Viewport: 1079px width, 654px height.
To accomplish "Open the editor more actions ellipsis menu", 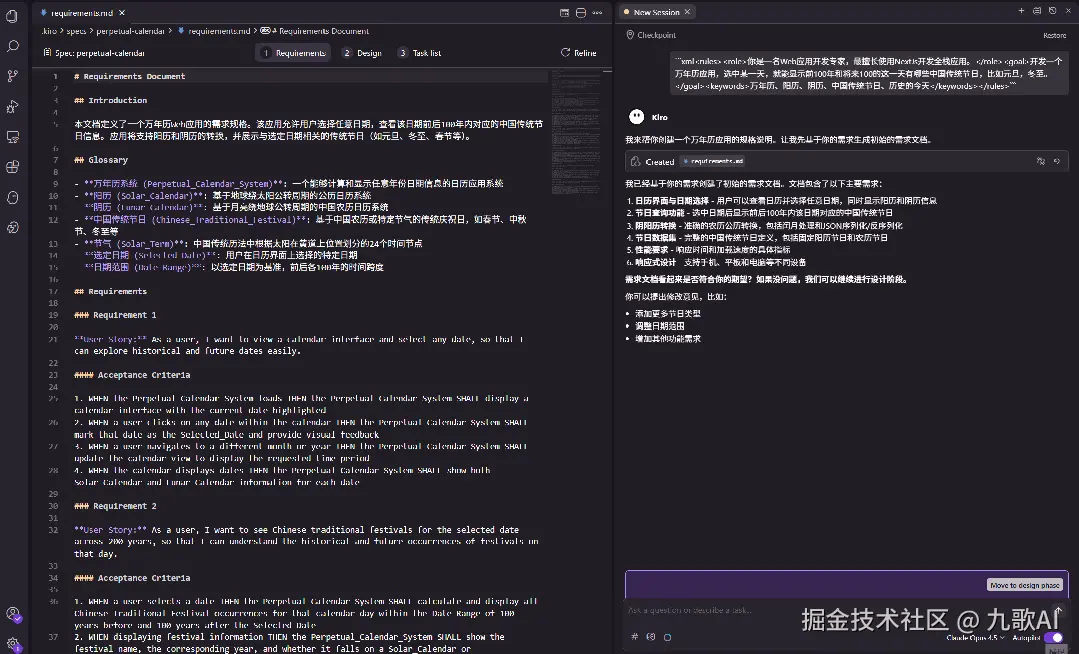I will point(596,11).
